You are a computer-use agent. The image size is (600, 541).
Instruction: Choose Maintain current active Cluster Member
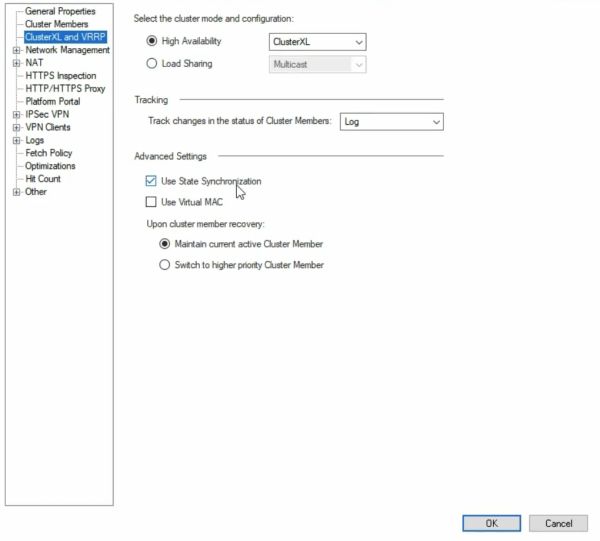coord(165,244)
